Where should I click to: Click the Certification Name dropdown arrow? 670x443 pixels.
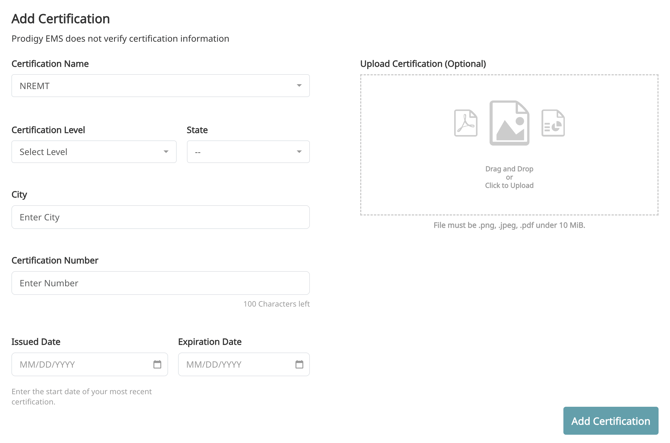tap(299, 86)
